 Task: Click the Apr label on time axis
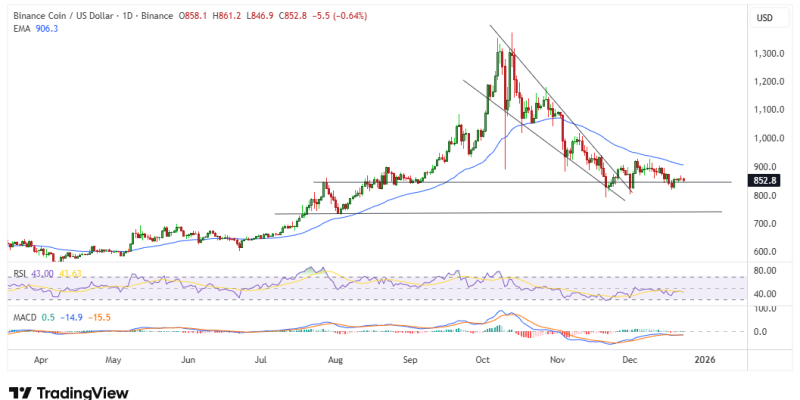tap(40, 358)
